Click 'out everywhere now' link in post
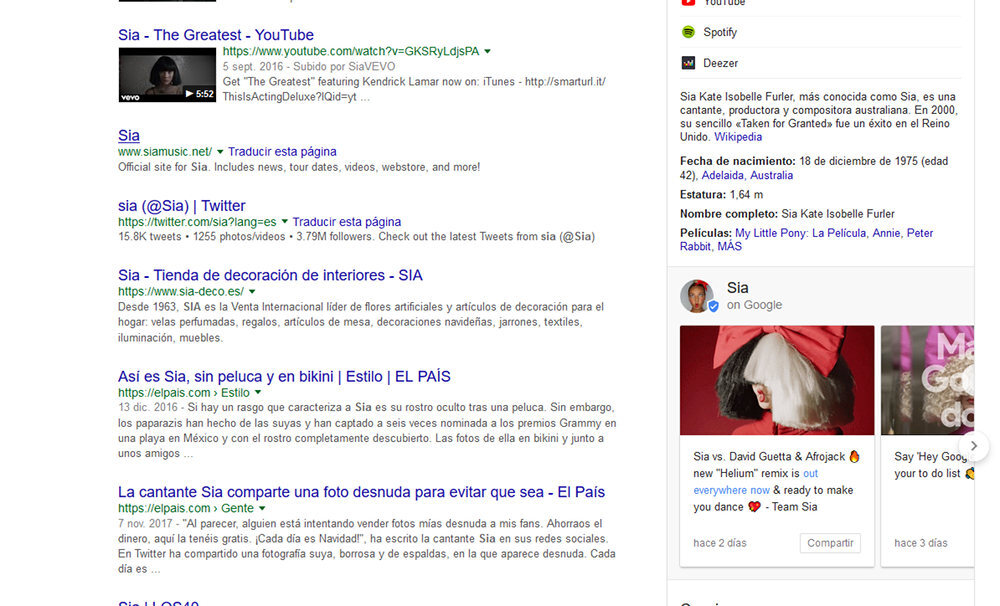1000x606 pixels. point(756,482)
